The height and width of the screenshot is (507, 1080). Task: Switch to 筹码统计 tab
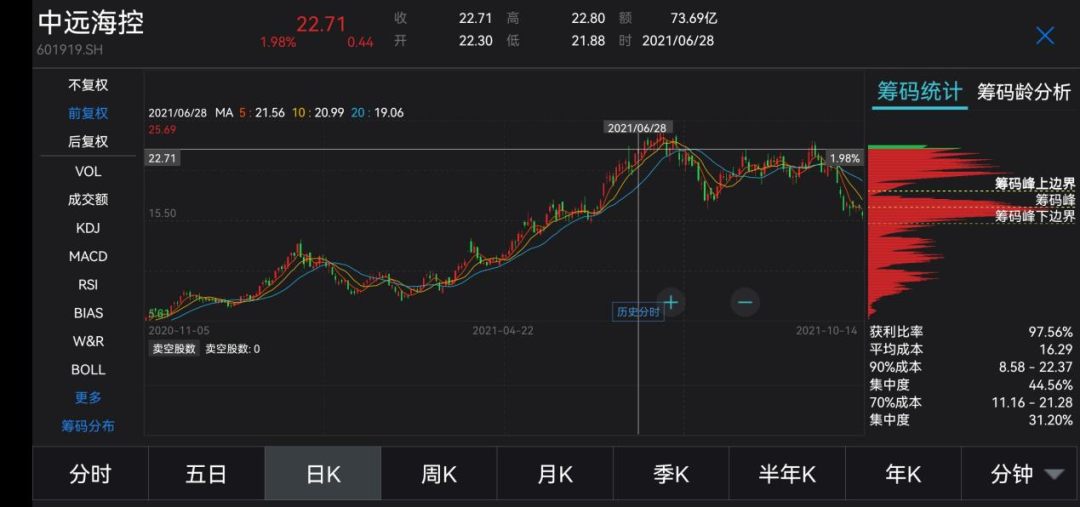coord(920,92)
